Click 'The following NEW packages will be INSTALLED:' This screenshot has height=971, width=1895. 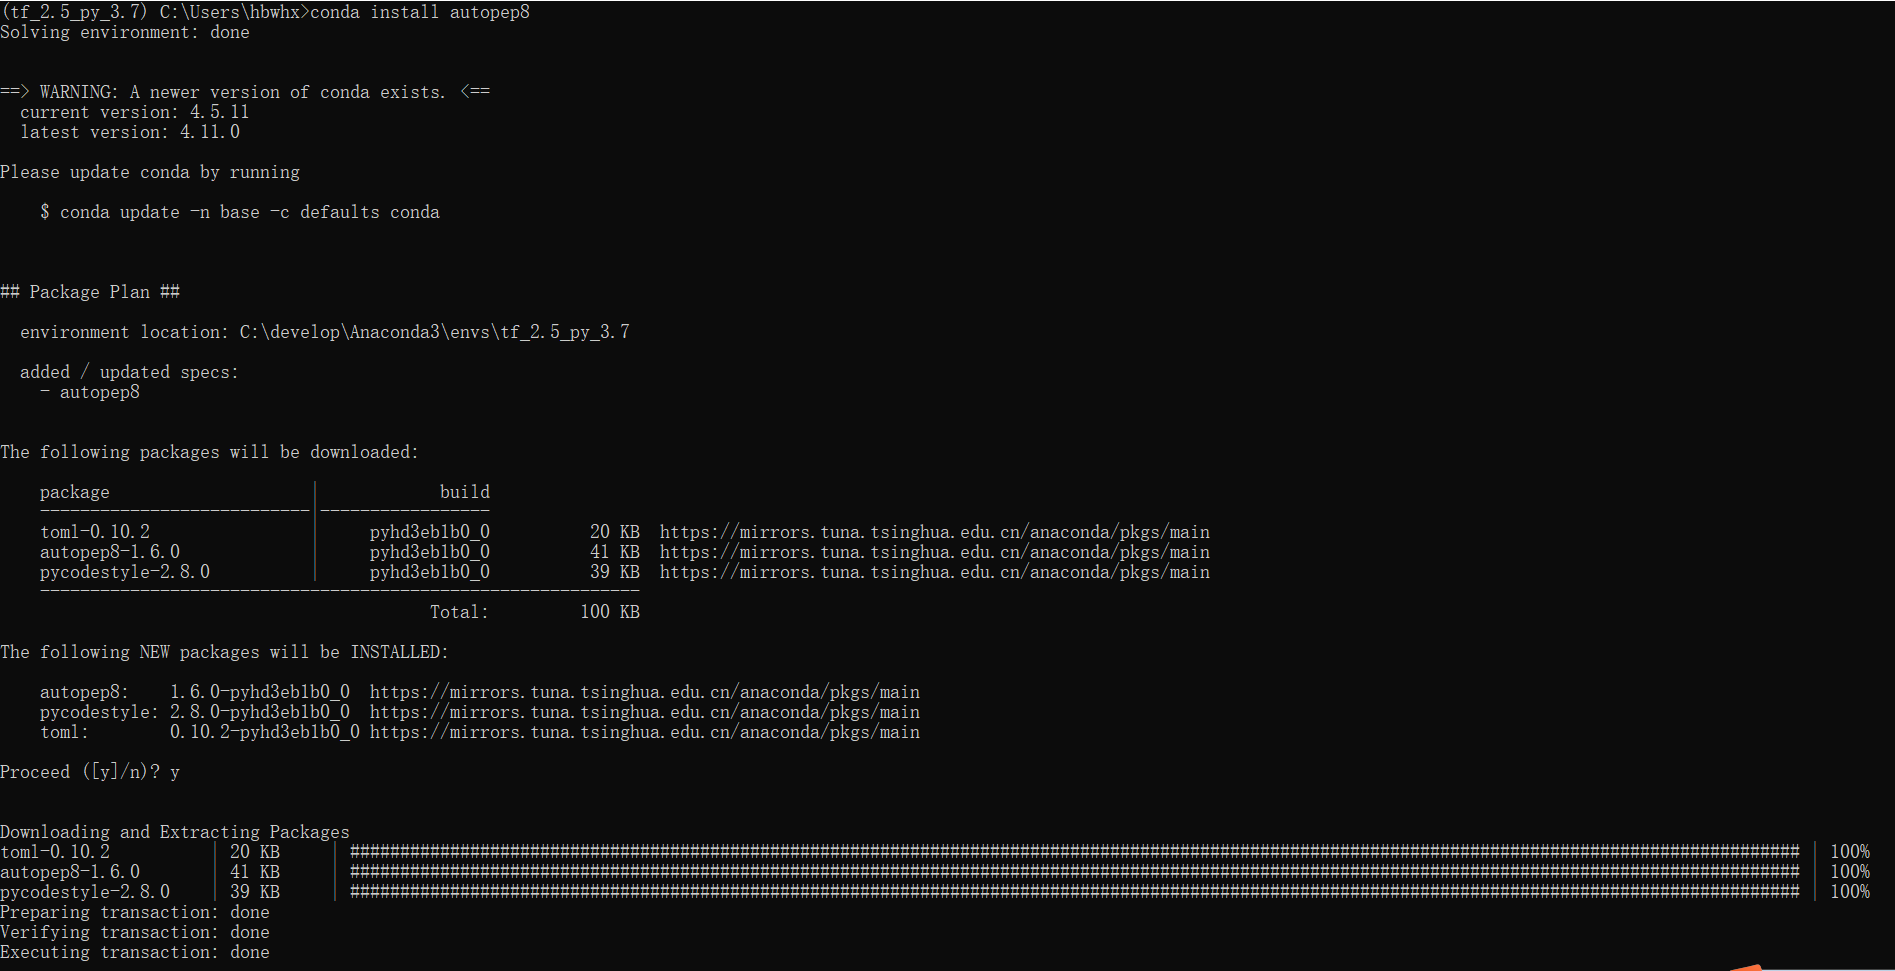(224, 652)
